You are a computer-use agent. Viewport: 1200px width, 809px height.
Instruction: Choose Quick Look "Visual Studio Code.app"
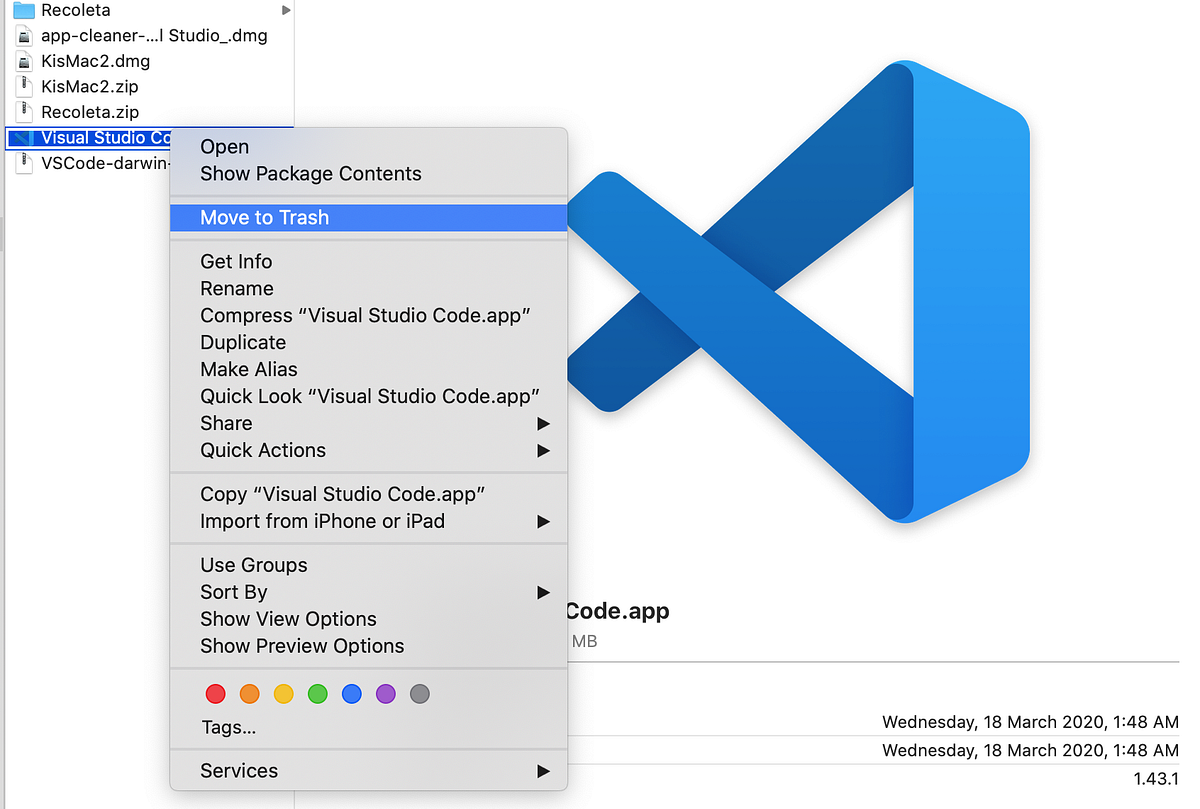click(369, 397)
